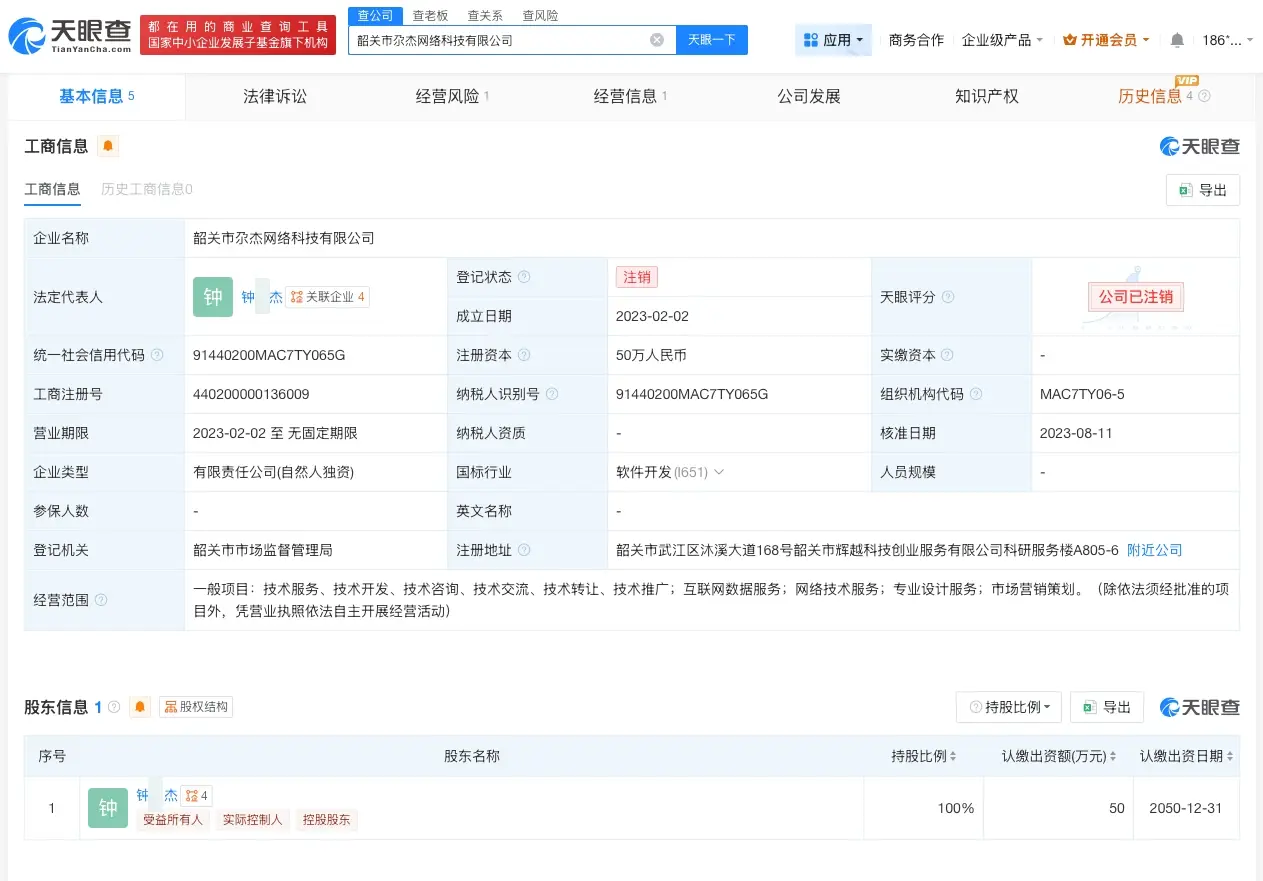Switch to 公司发展 tab
Image resolution: width=1263 pixels, height=881 pixels.
pyautogui.click(x=809, y=96)
